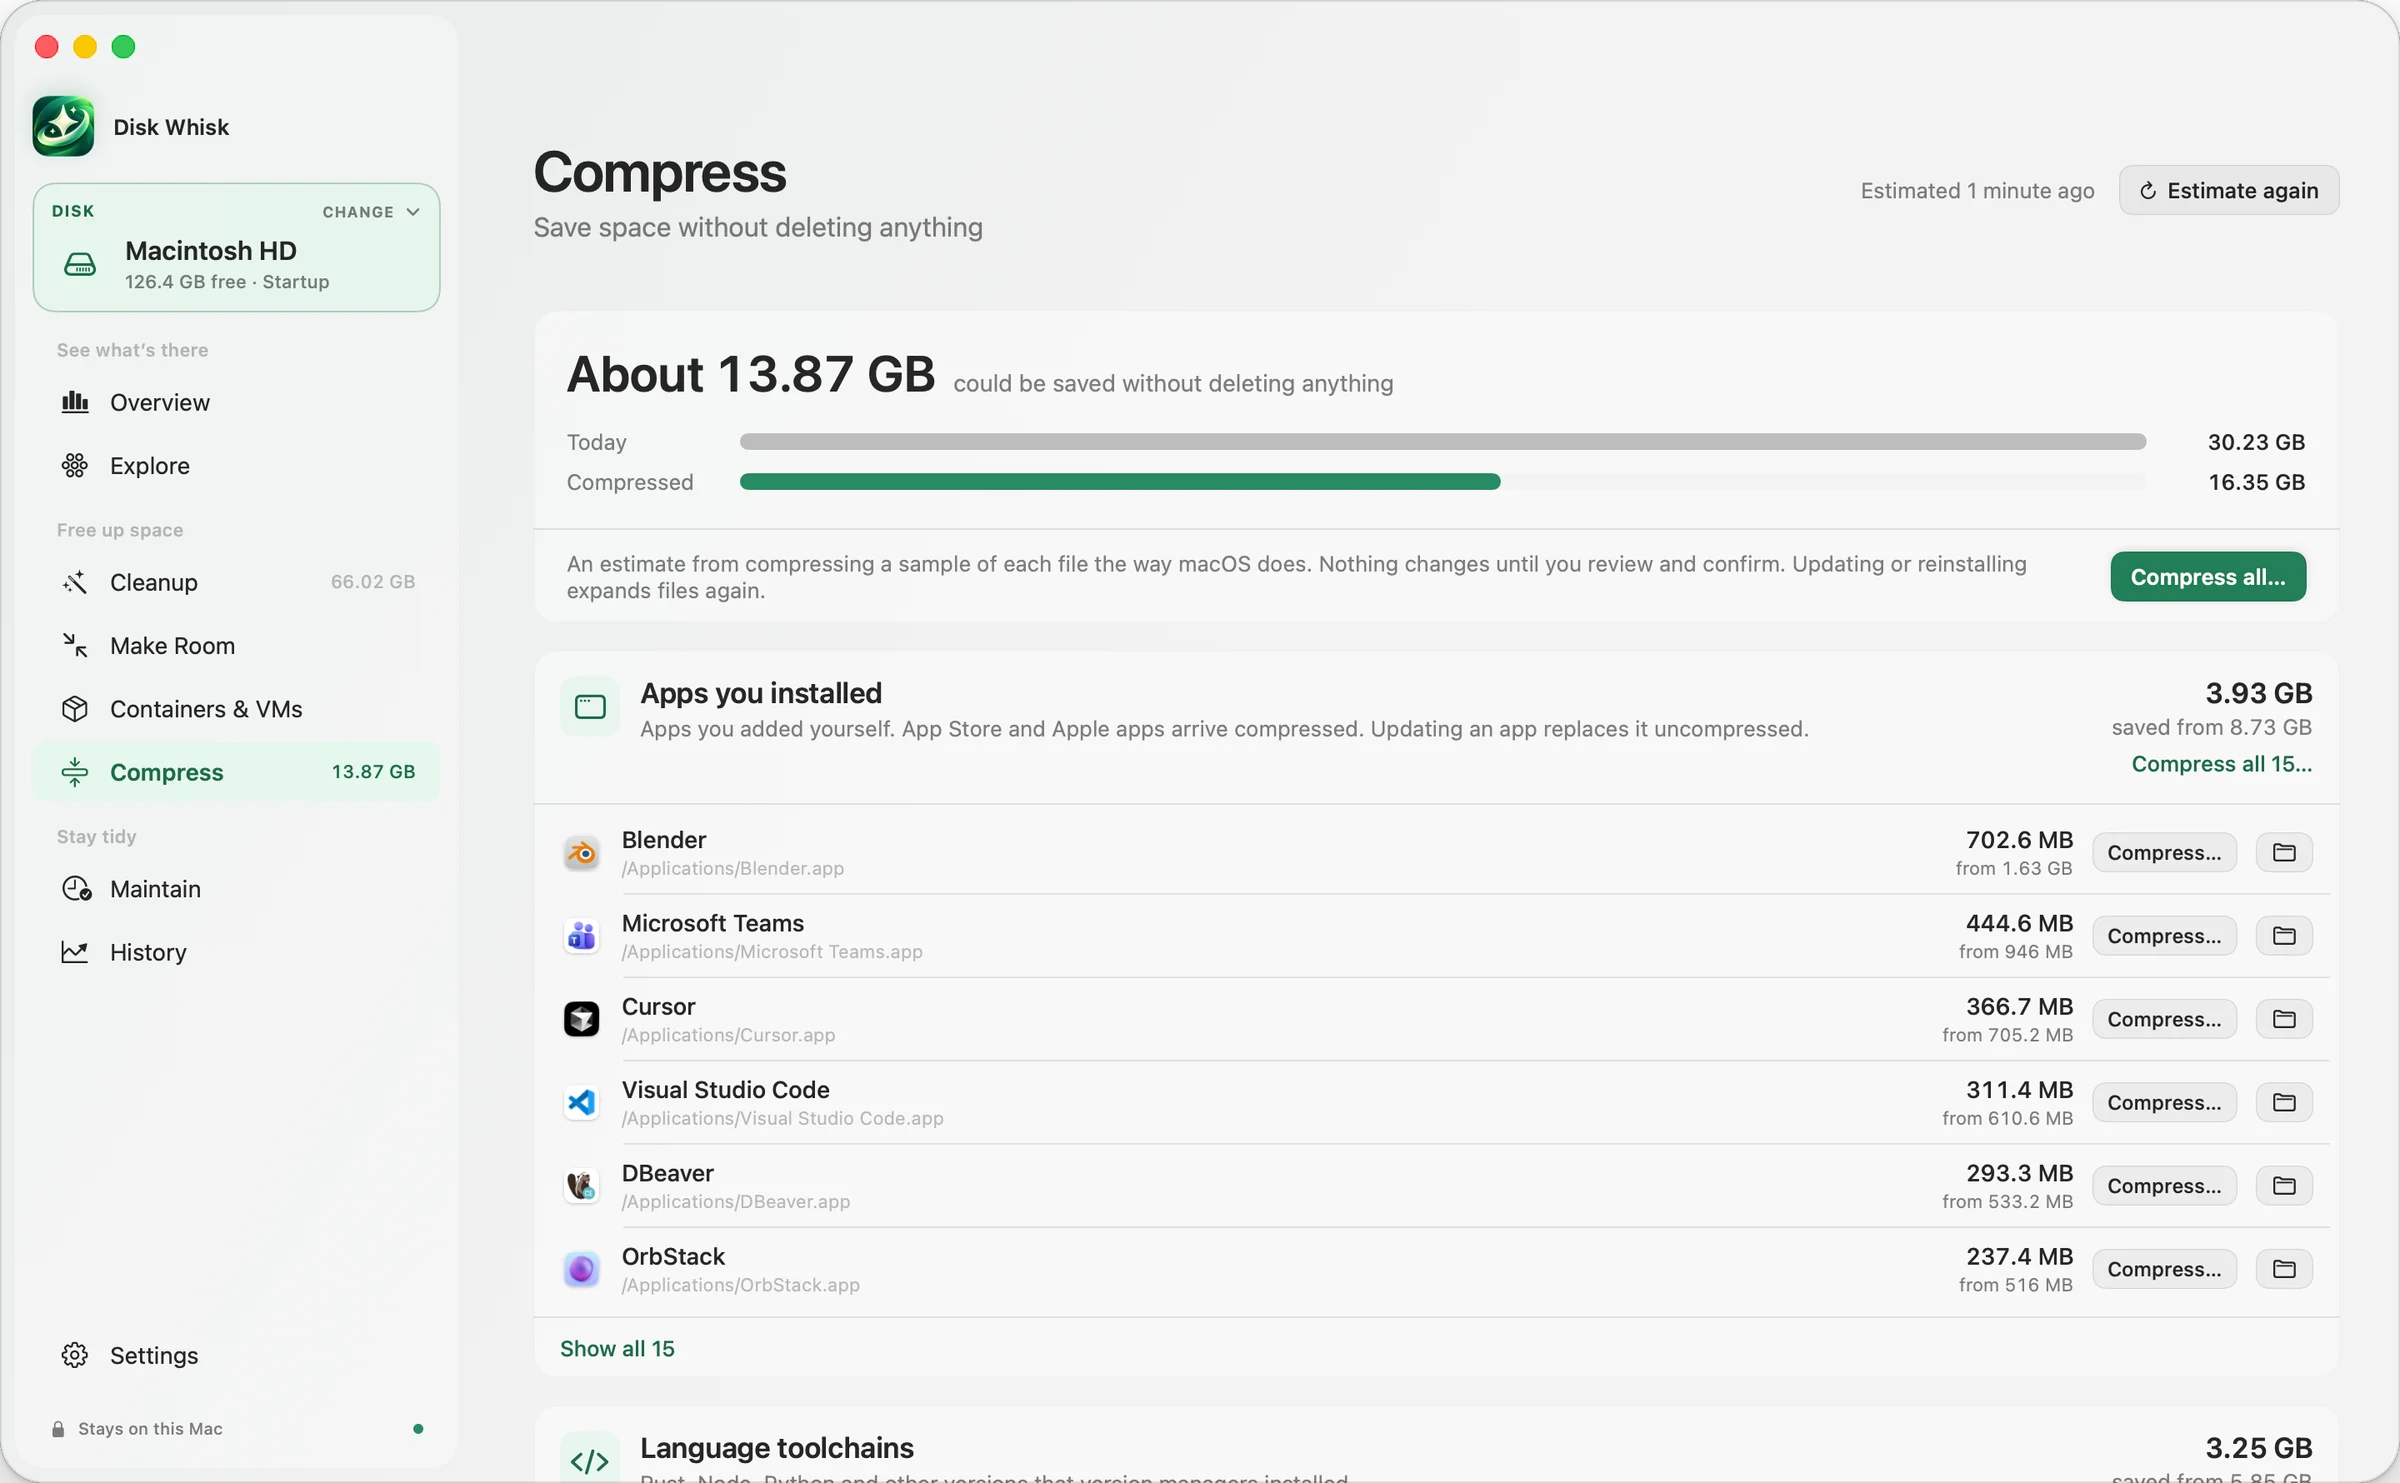Compress the Cursor app

click(x=2164, y=1018)
